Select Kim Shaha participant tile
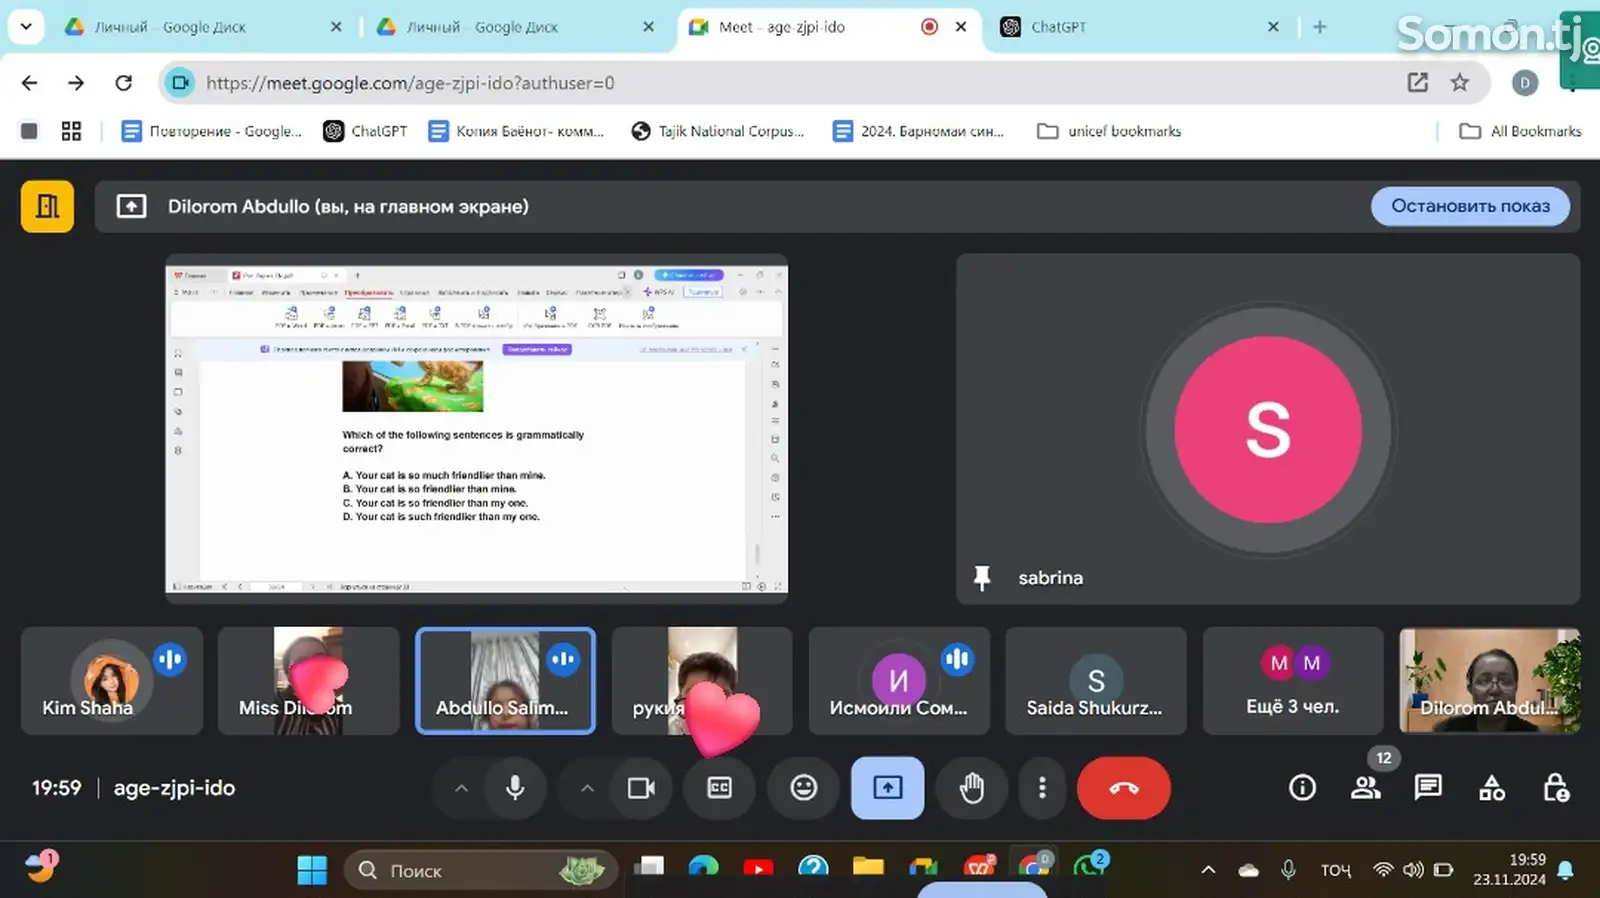 click(111, 681)
